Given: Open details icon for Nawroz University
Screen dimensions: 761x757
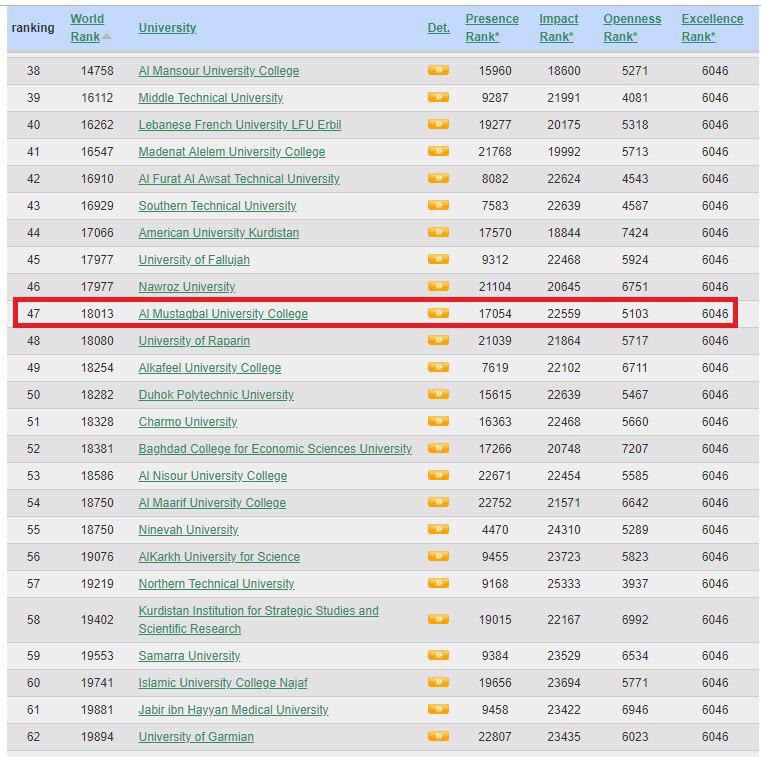Looking at the screenshot, I should 437,287.
